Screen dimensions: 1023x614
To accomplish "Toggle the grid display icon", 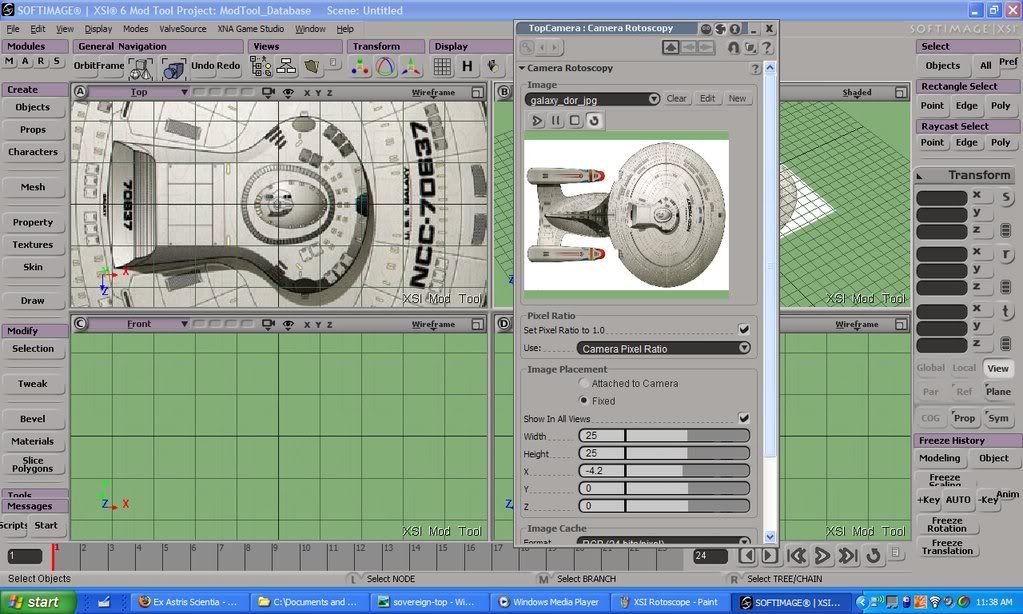I will (x=442, y=67).
